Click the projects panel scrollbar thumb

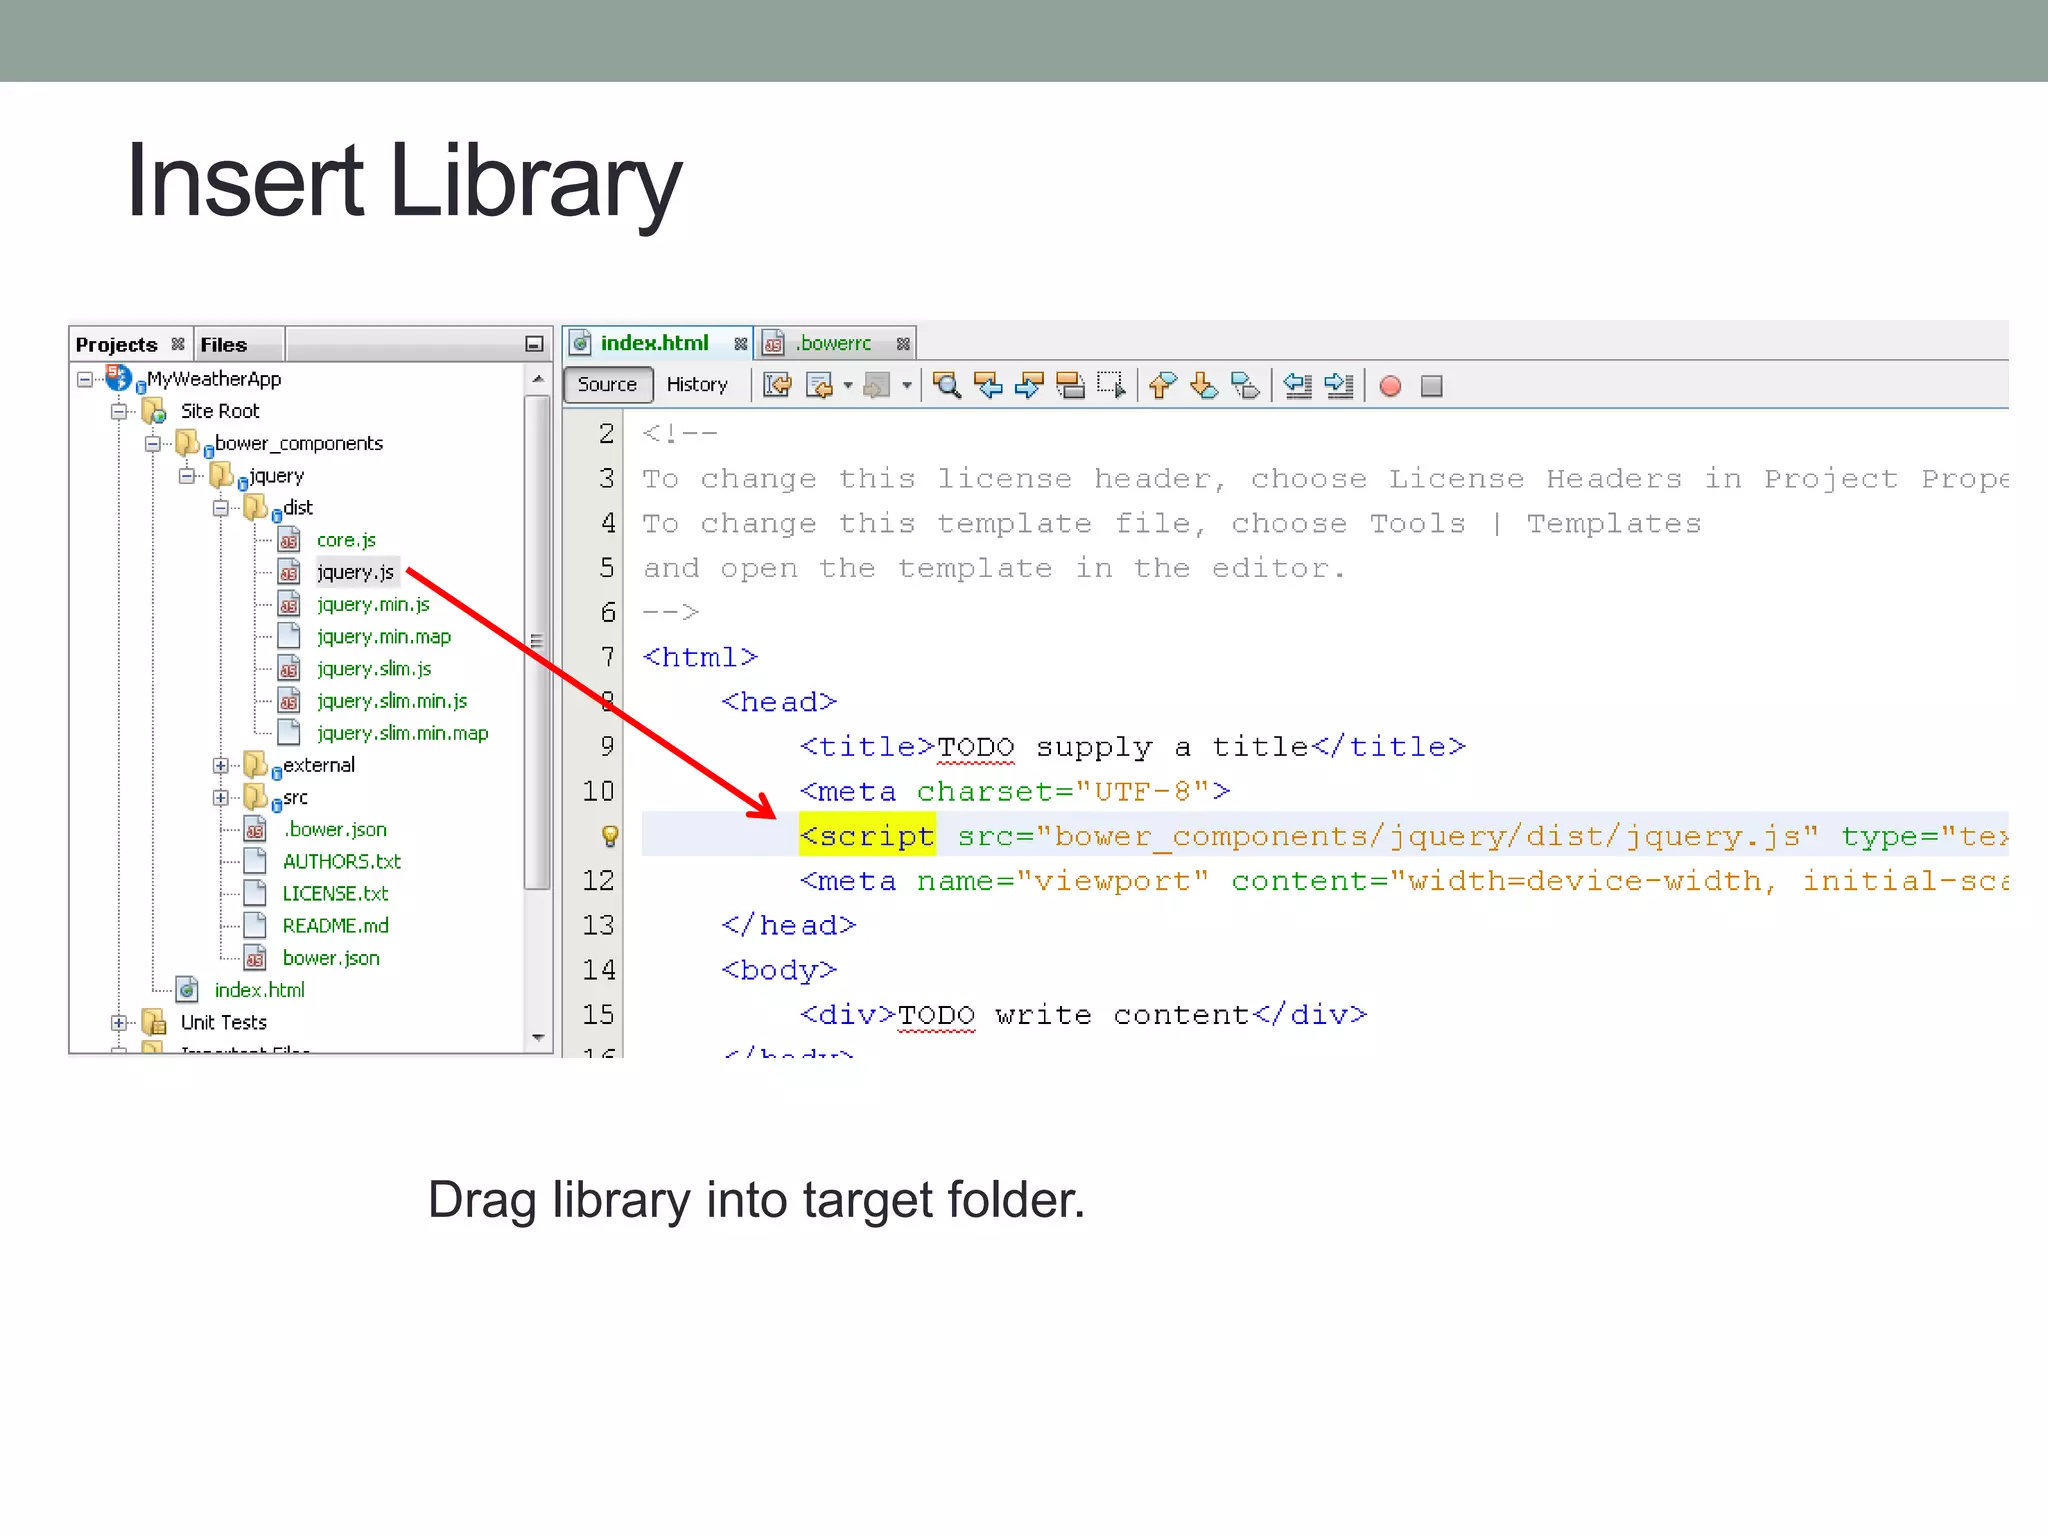pyautogui.click(x=538, y=642)
